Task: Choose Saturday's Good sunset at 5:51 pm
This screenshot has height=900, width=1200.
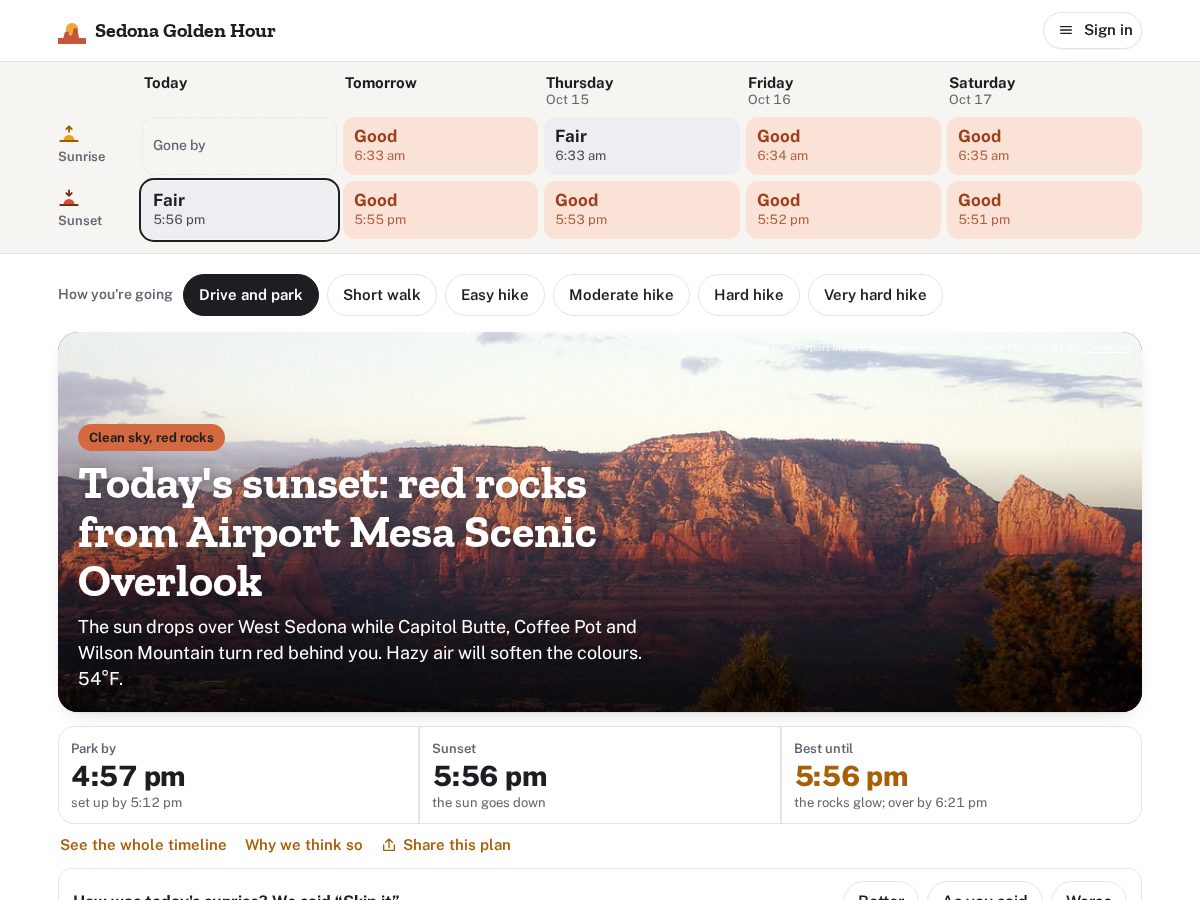Action: (x=1045, y=210)
